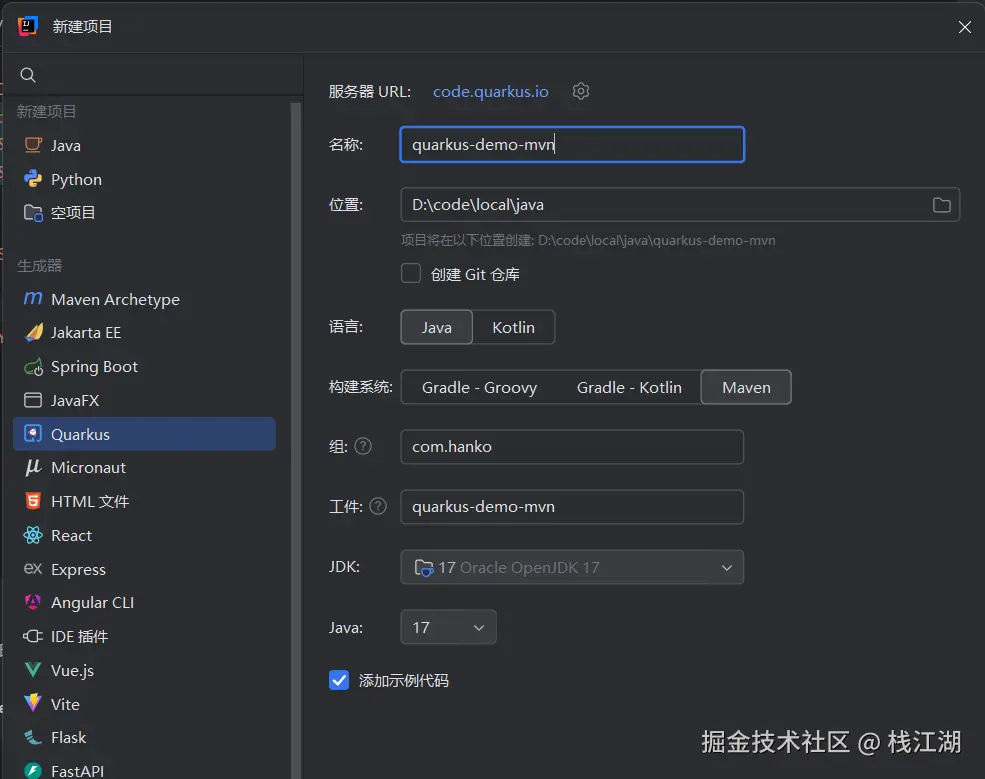Click the Vite lightning icon
Image resolution: width=985 pixels, height=779 pixels.
pos(33,703)
